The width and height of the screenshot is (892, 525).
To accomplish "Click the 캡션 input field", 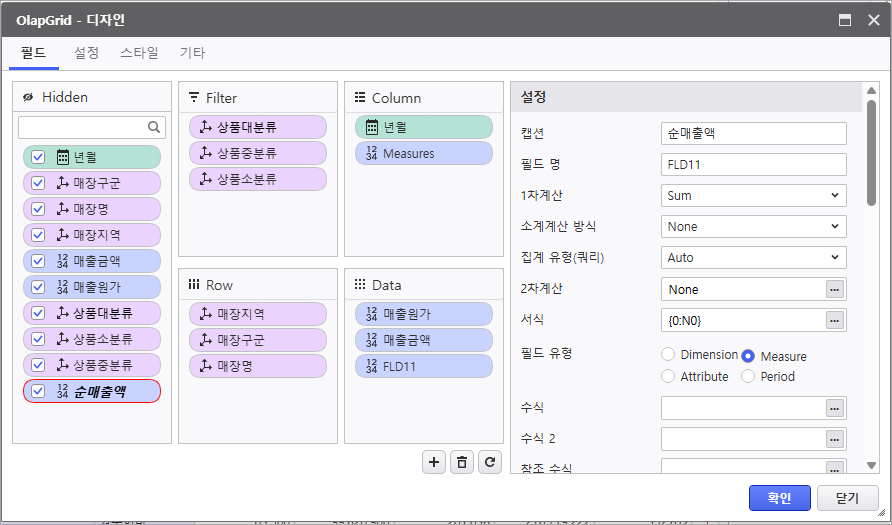I will [754, 133].
